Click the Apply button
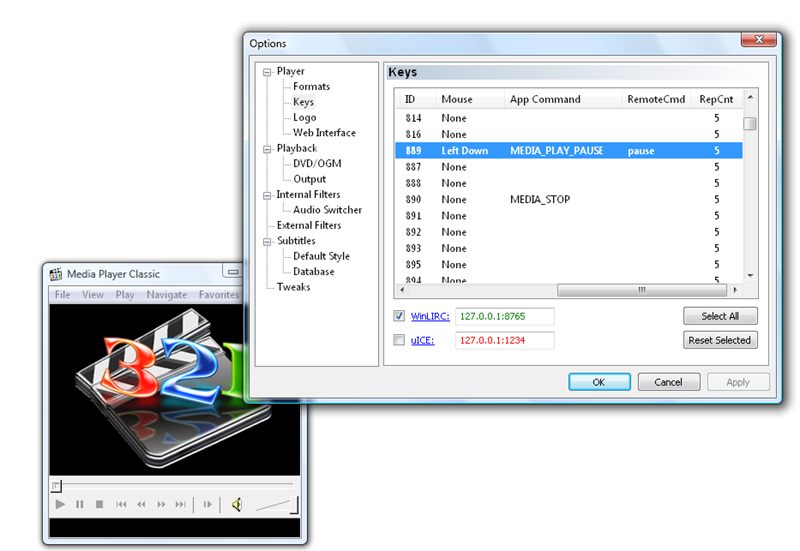 coord(738,382)
